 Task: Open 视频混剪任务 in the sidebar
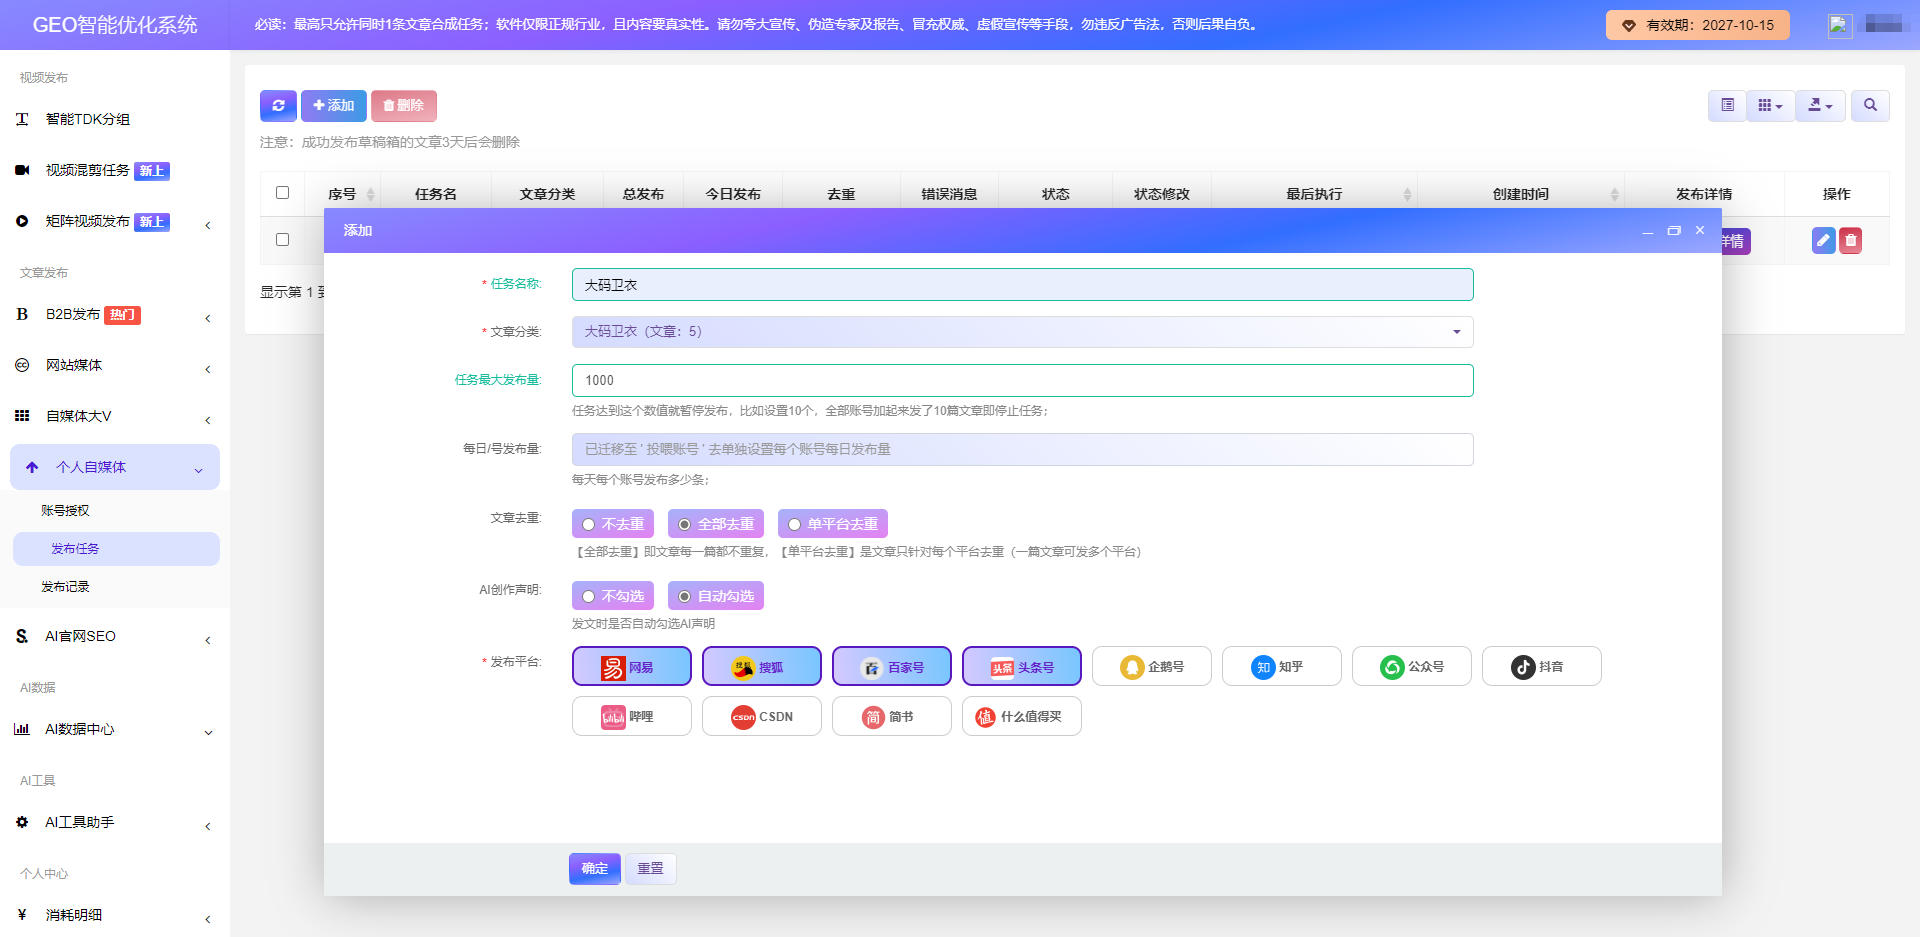click(x=88, y=171)
